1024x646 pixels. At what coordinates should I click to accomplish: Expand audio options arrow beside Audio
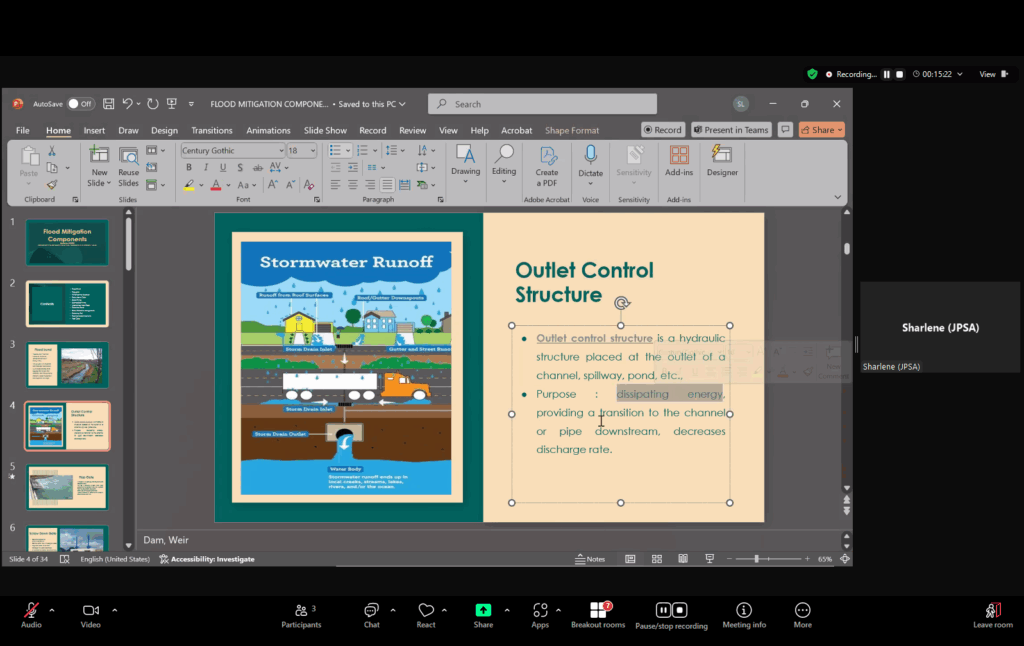pyautogui.click(x=52, y=610)
